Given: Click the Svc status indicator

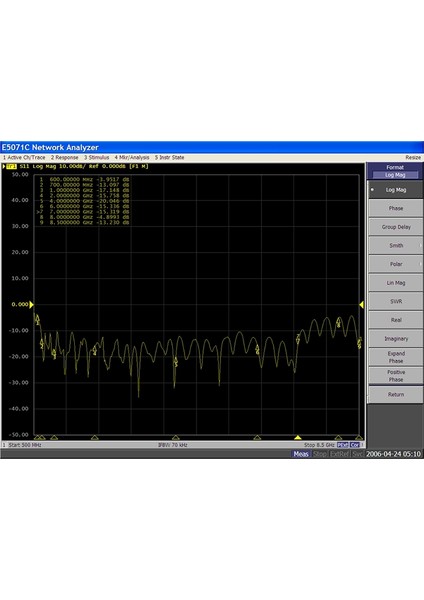Looking at the screenshot, I should click(x=357, y=454).
